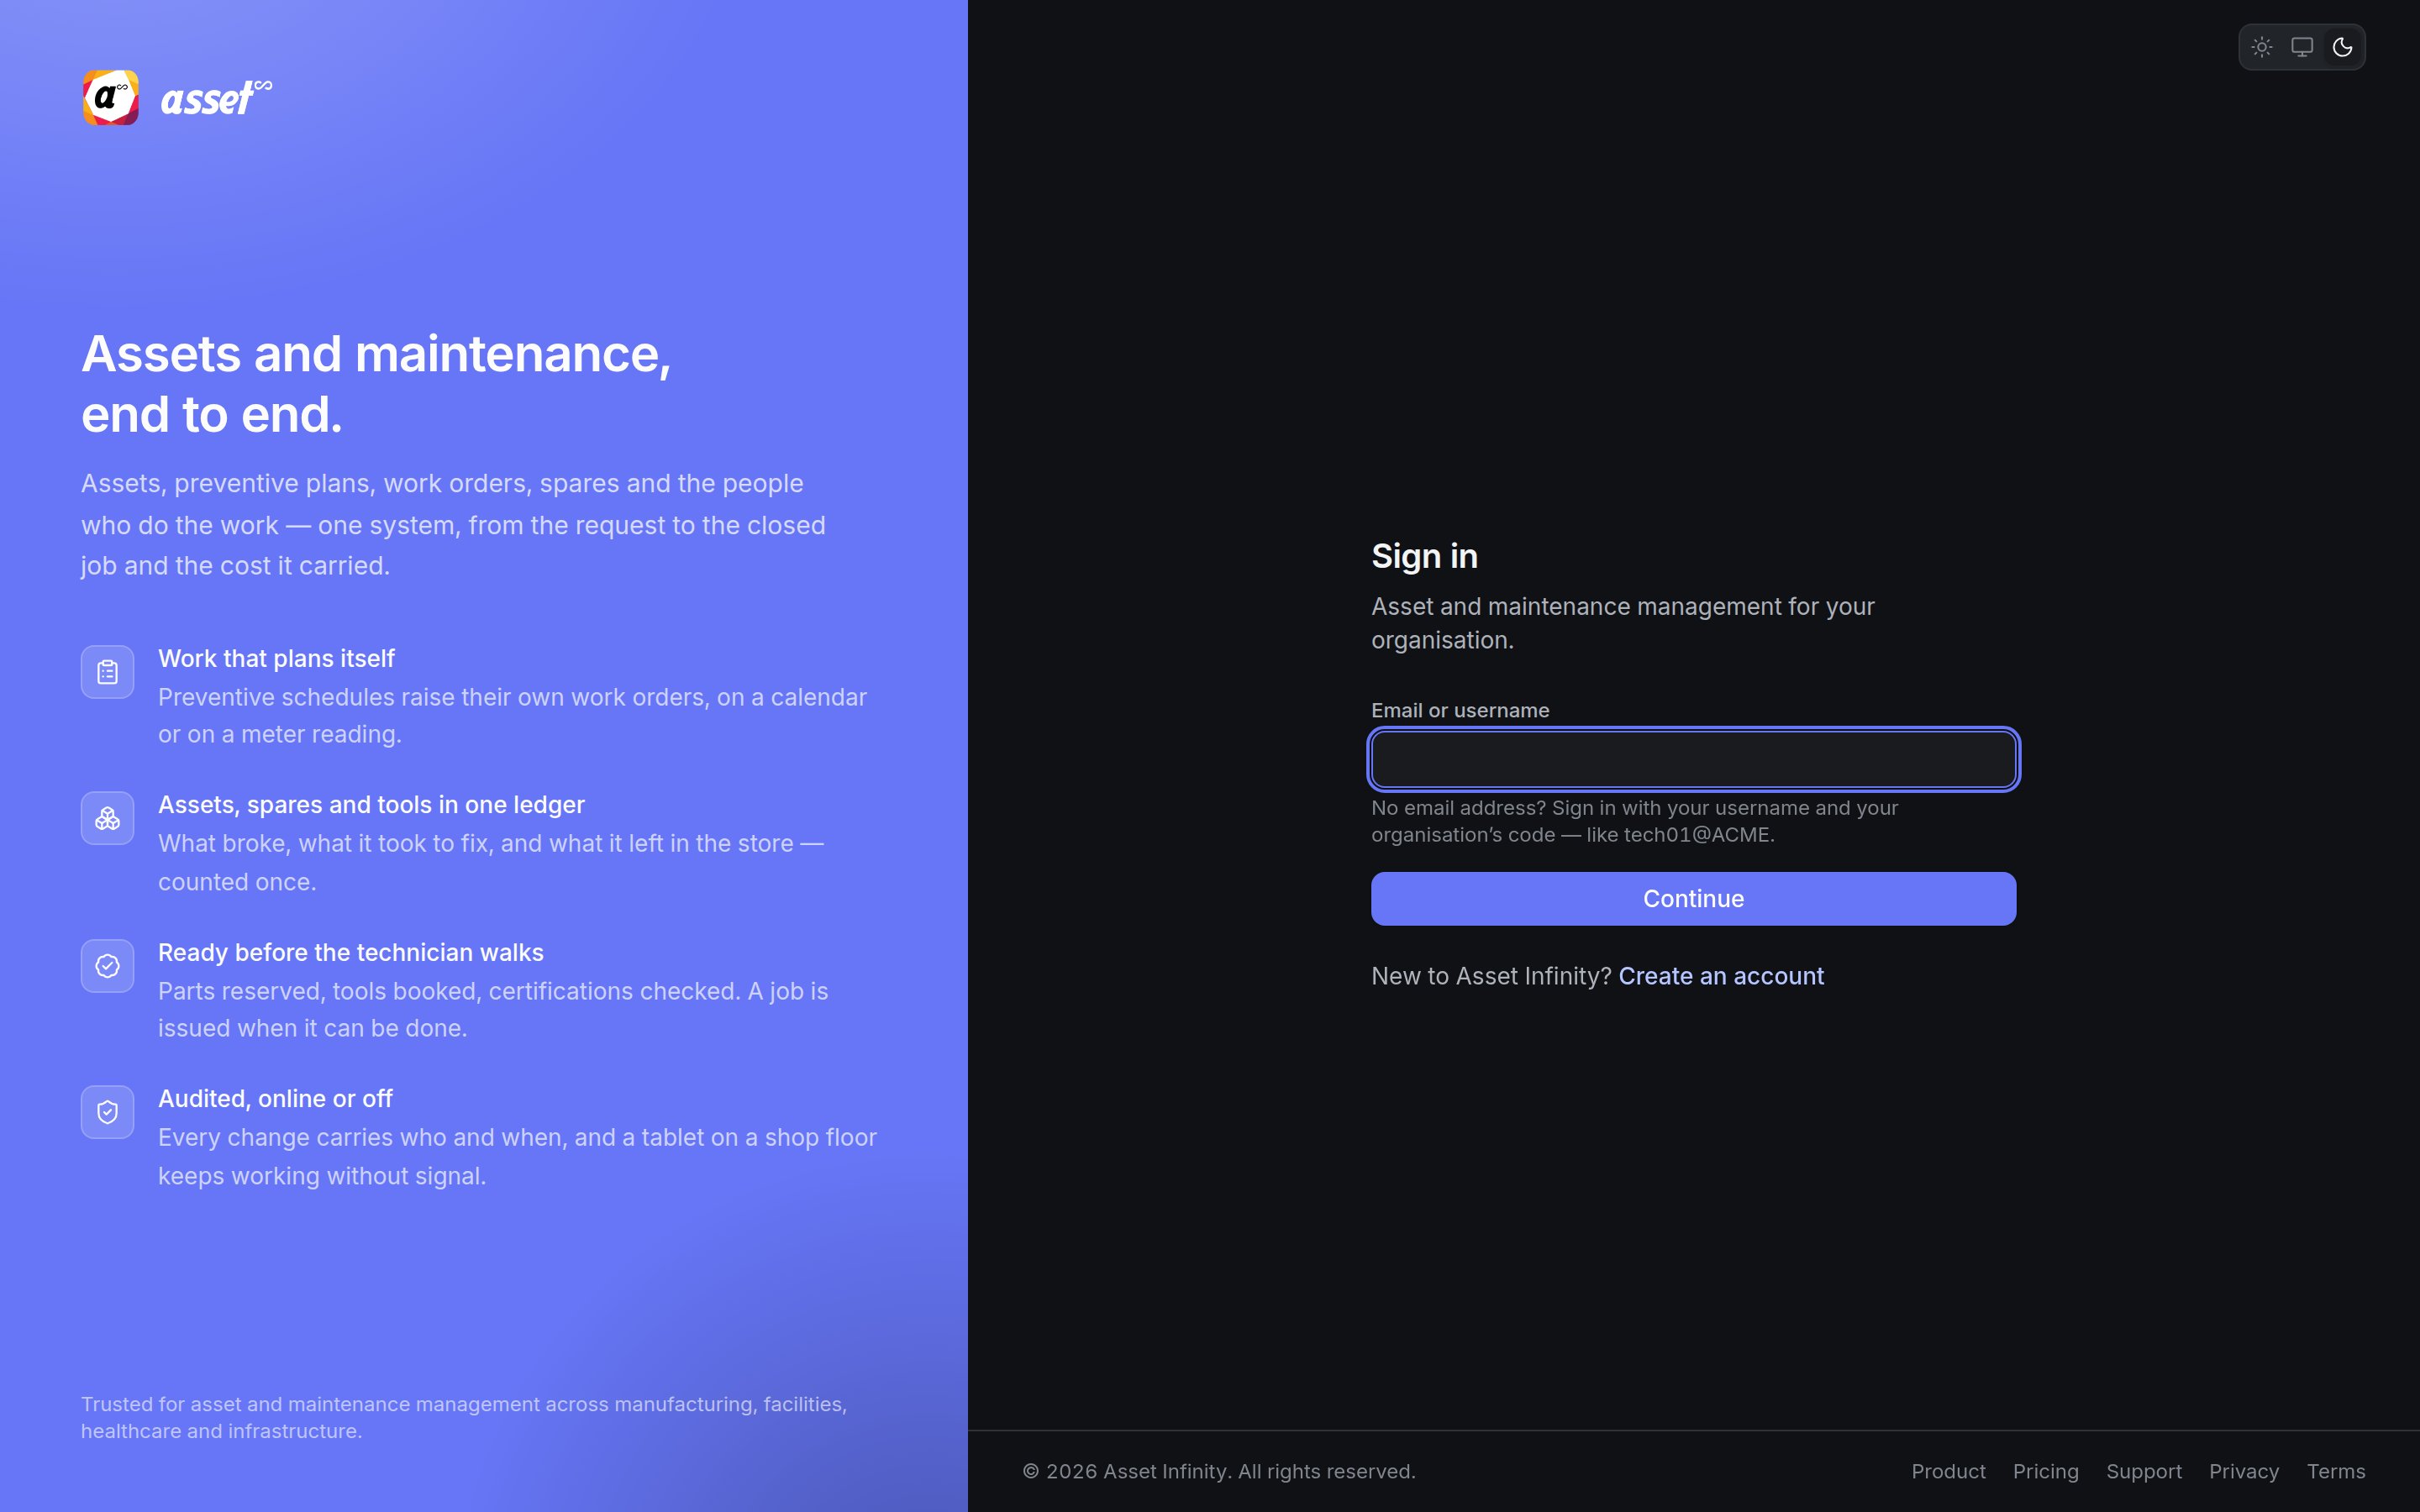The width and height of the screenshot is (2420, 1512).
Task: Select the system theme monitor icon
Action: pyautogui.click(x=2302, y=47)
